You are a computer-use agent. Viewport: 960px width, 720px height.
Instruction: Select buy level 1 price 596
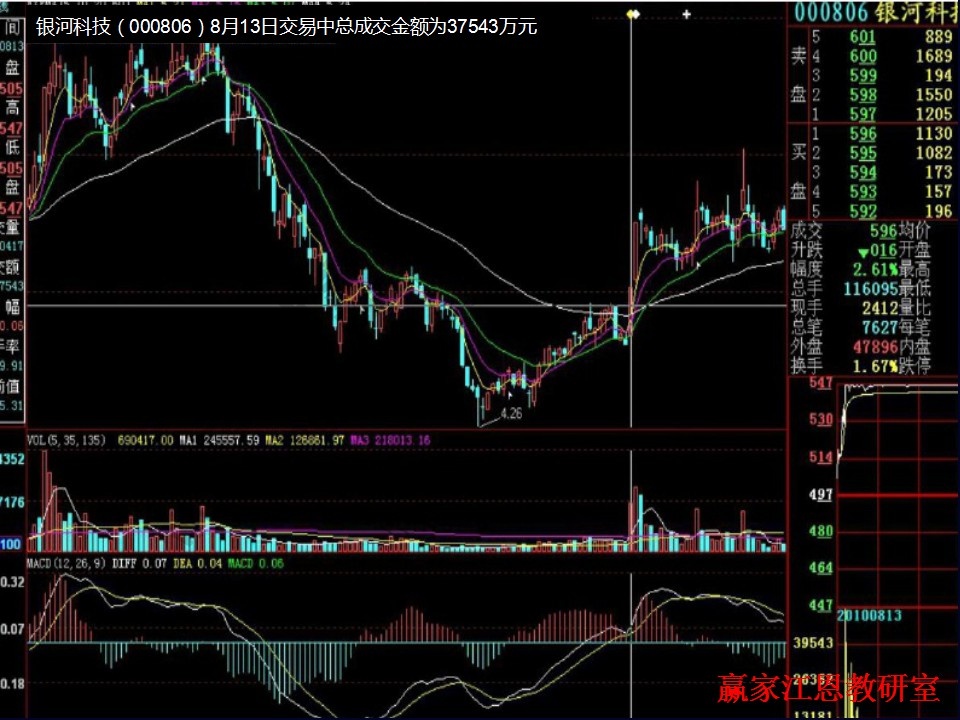pos(863,134)
